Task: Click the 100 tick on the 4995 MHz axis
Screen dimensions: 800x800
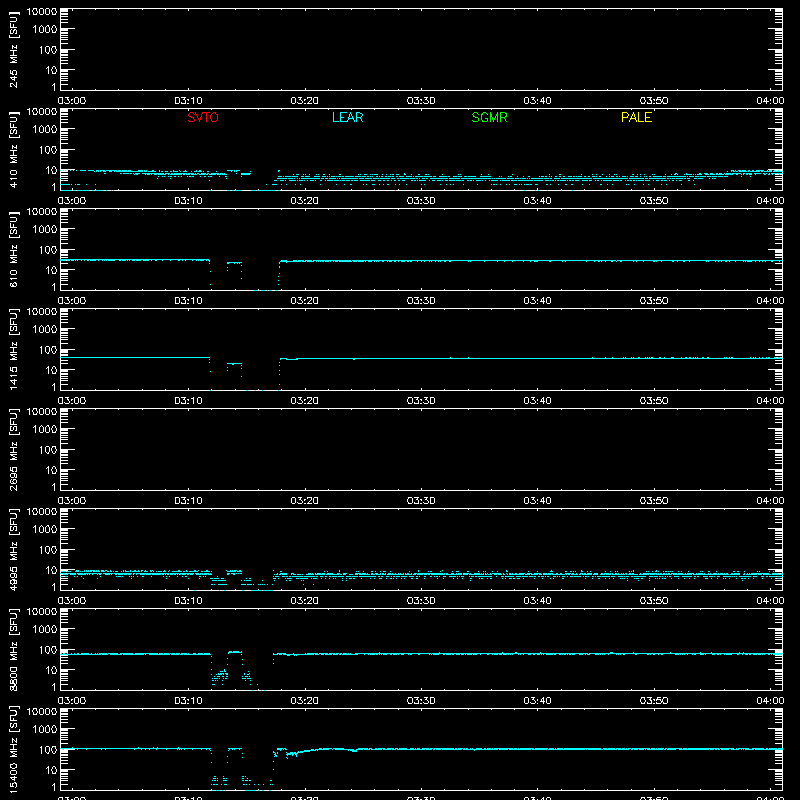Action: [48, 550]
